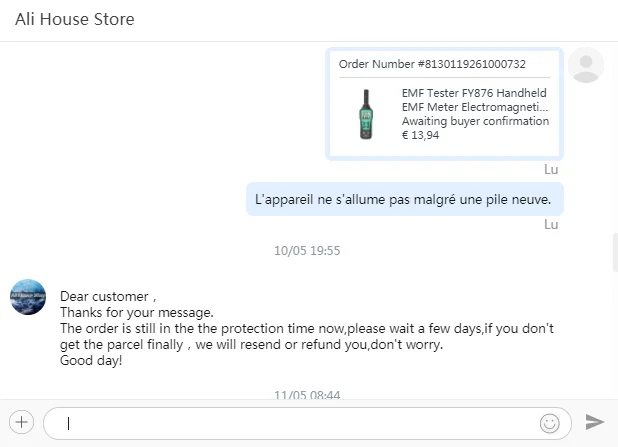
Task: Click the Lu label under order card
Action: (551, 169)
